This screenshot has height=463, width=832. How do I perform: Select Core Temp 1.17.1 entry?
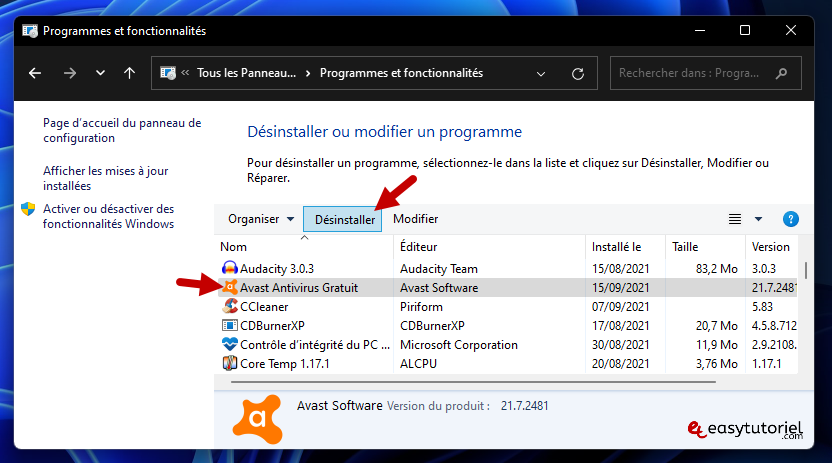click(284, 364)
